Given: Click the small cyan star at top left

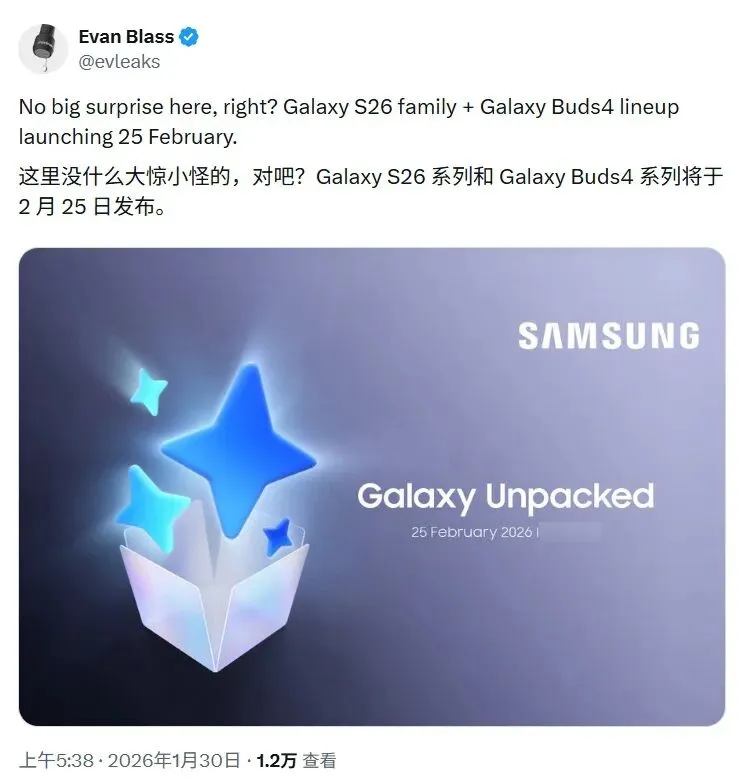Looking at the screenshot, I should click(148, 392).
